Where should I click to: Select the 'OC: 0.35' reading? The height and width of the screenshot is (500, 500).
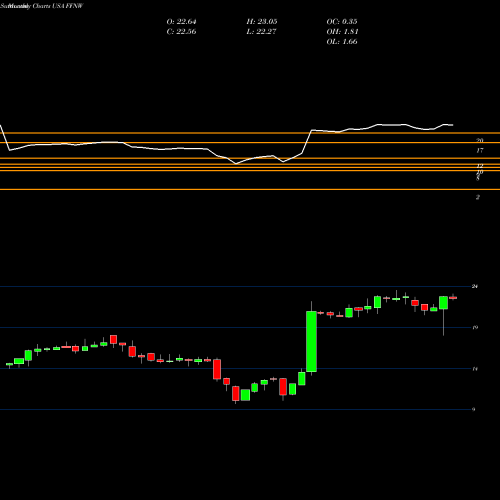coord(342,22)
